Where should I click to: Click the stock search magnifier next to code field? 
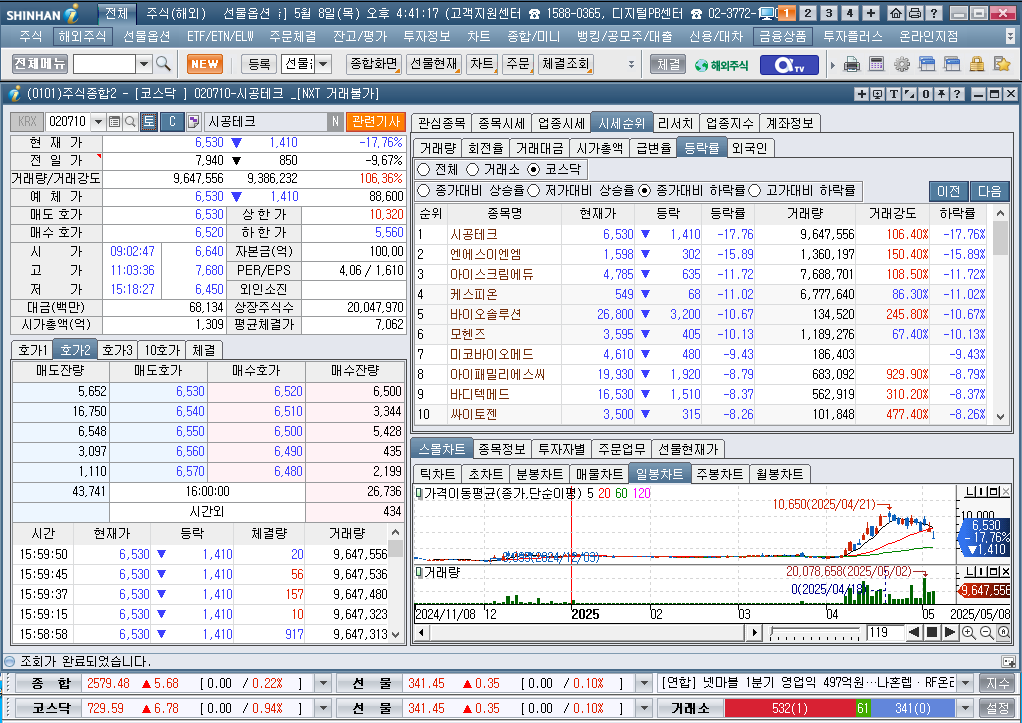[x=130, y=121]
